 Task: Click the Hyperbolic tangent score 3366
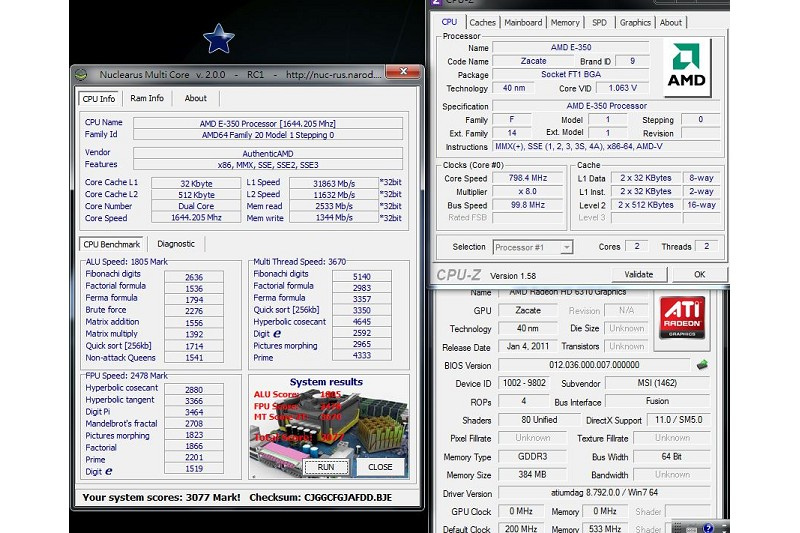pos(194,401)
